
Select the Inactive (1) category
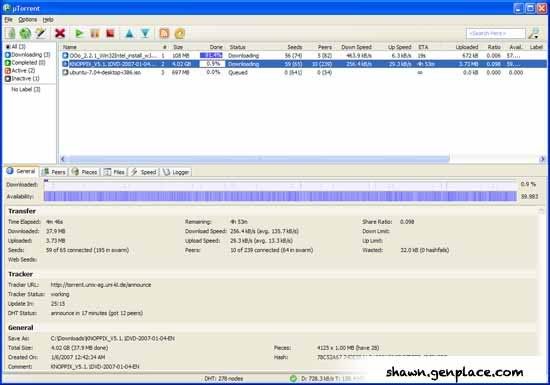tap(22, 79)
